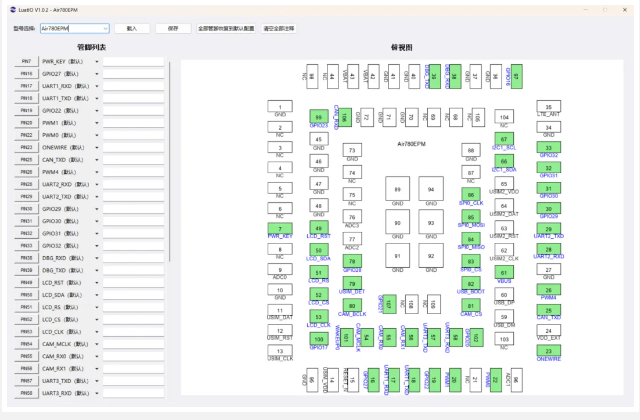Open the GPIO27 function dropdown
Image resolution: width=640 pixels, height=420 pixels.
coord(97,74)
